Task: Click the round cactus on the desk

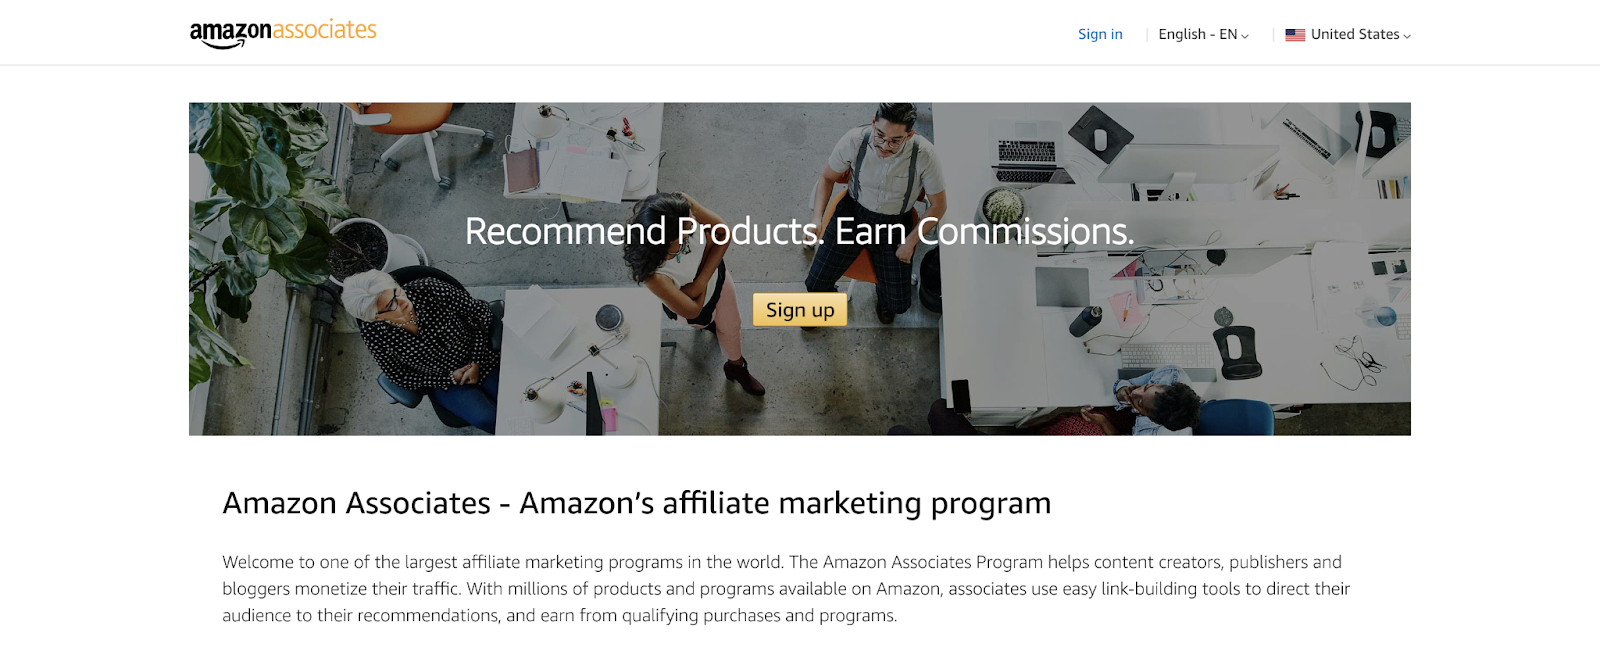Action: click(1003, 206)
